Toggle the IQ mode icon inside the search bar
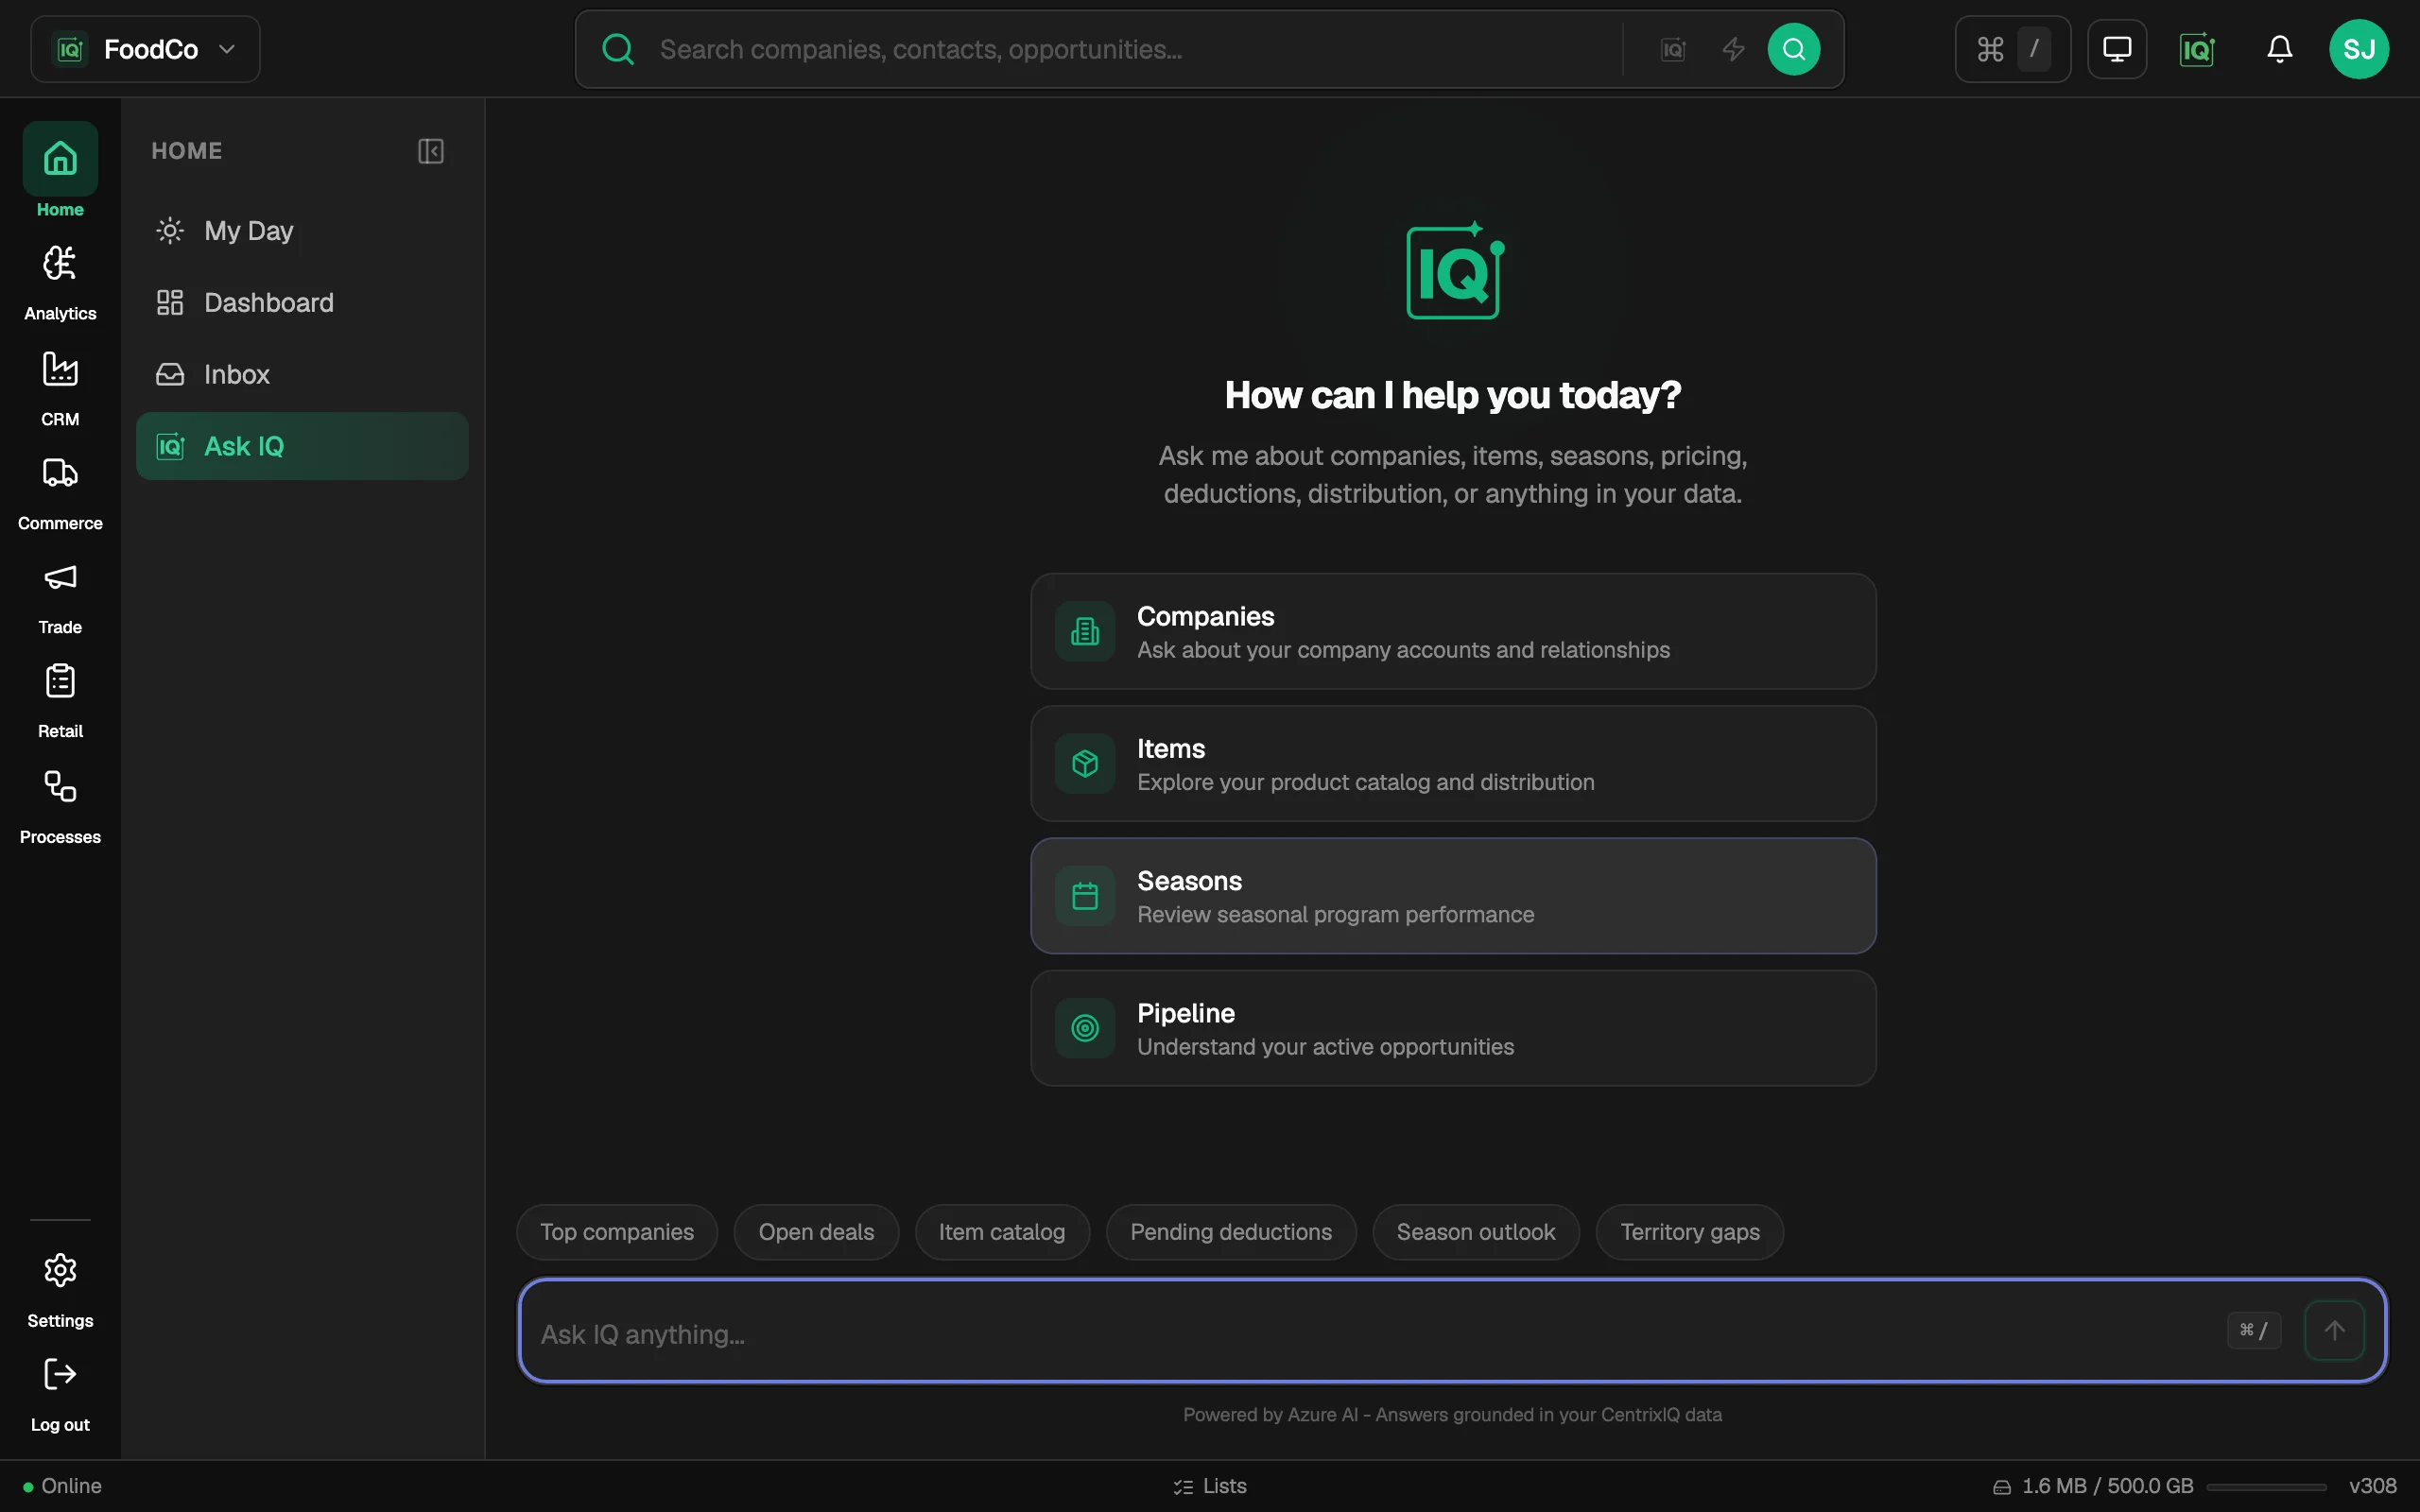 click(x=1673, y=49)
